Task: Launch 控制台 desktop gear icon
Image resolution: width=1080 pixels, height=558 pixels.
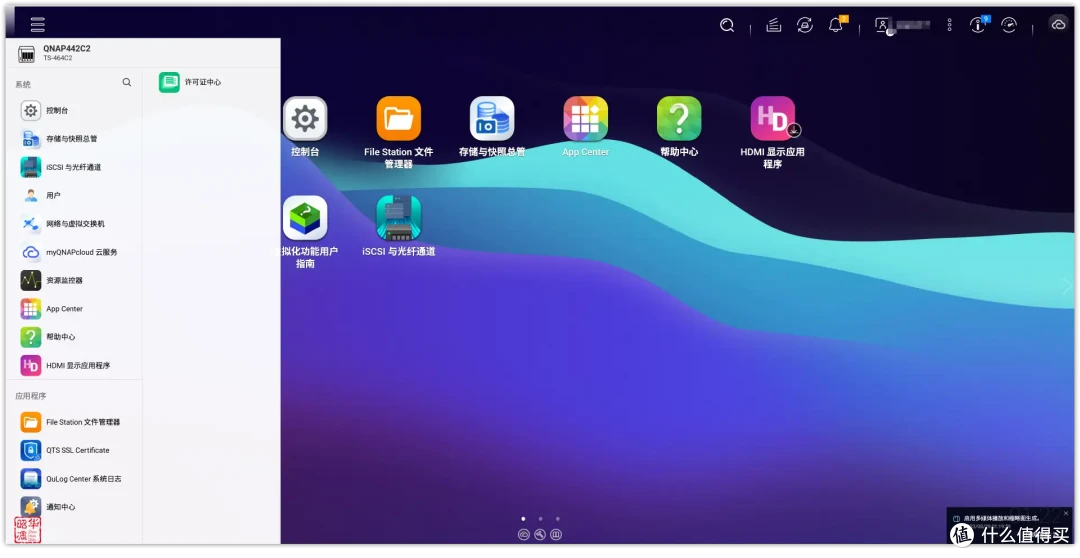Action: [x=305, y=118]
